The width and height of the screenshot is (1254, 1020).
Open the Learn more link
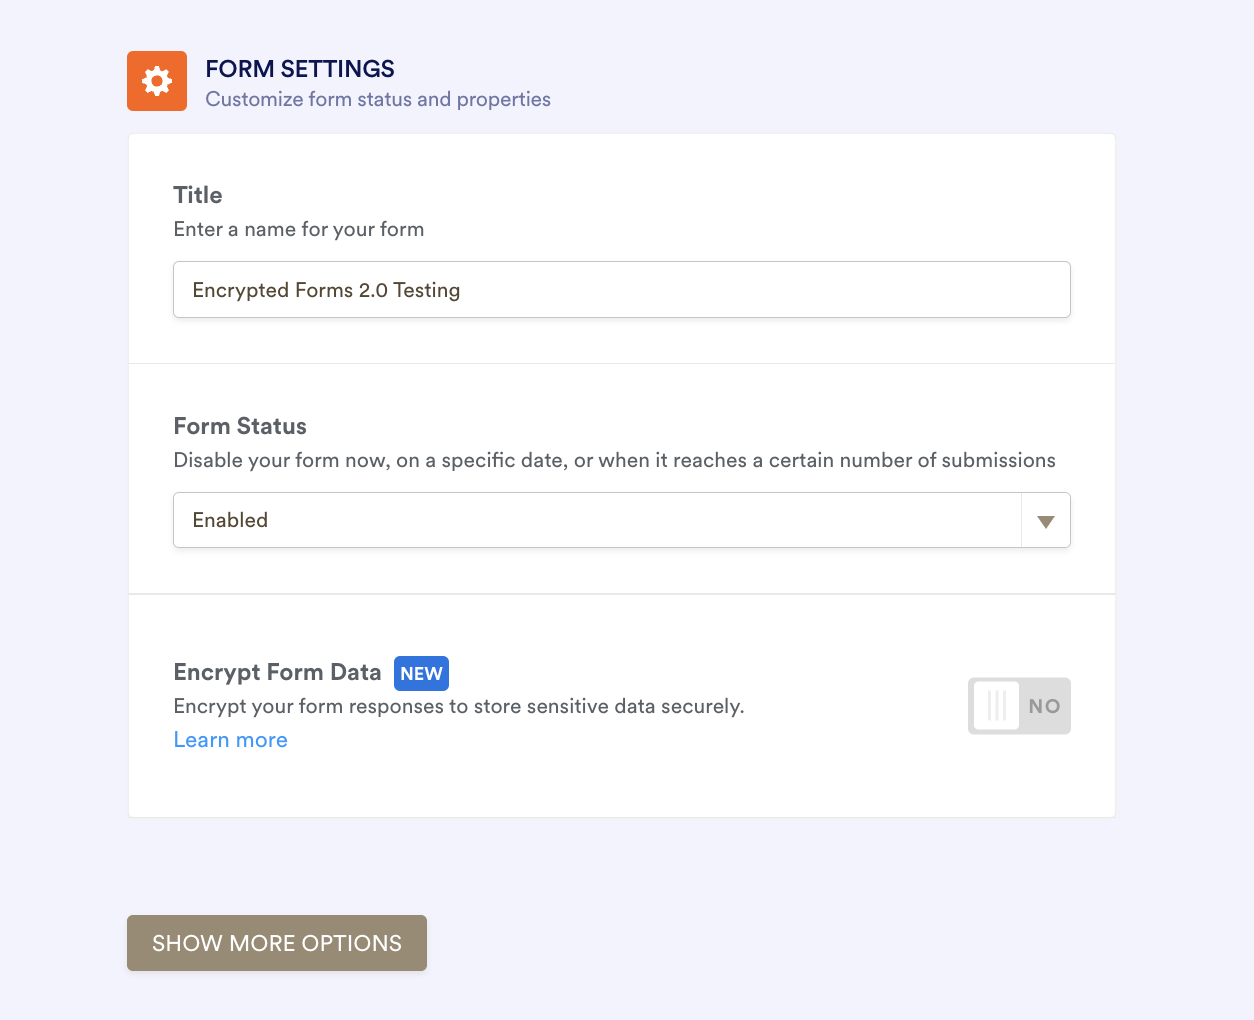click(x=231, y=740)
